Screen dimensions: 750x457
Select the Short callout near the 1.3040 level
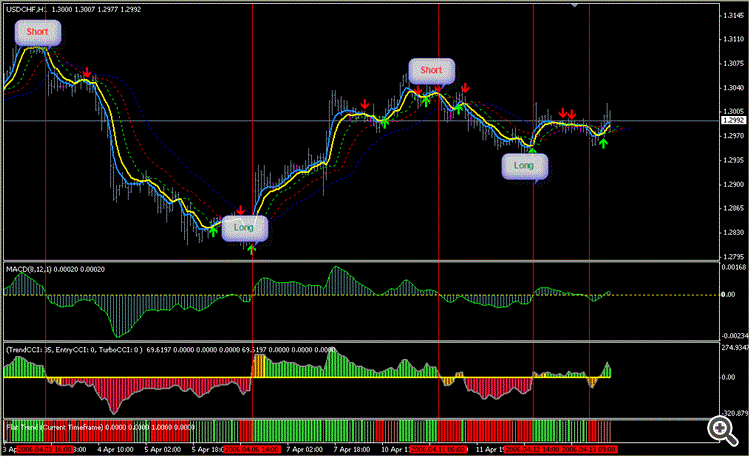point(431,71)
